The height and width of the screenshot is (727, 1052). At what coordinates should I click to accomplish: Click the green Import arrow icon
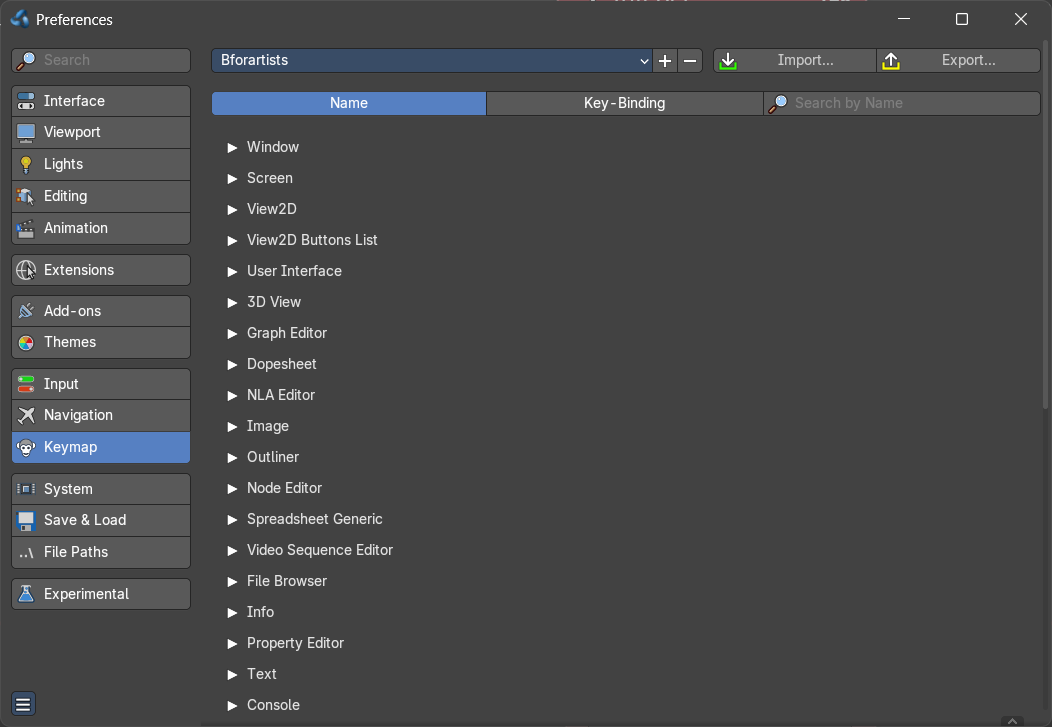coord(728,61)
